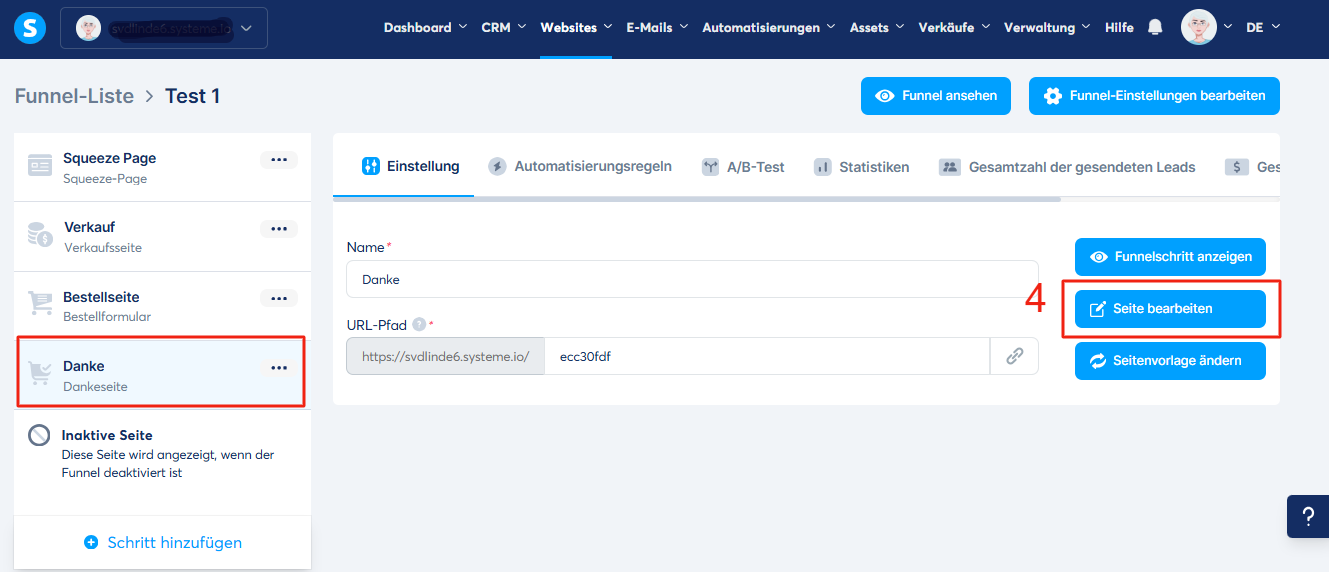Viewport: 1329px width, 572px height.
Task: Open options for Bestellseite step
Action: [x=279, y=298]
